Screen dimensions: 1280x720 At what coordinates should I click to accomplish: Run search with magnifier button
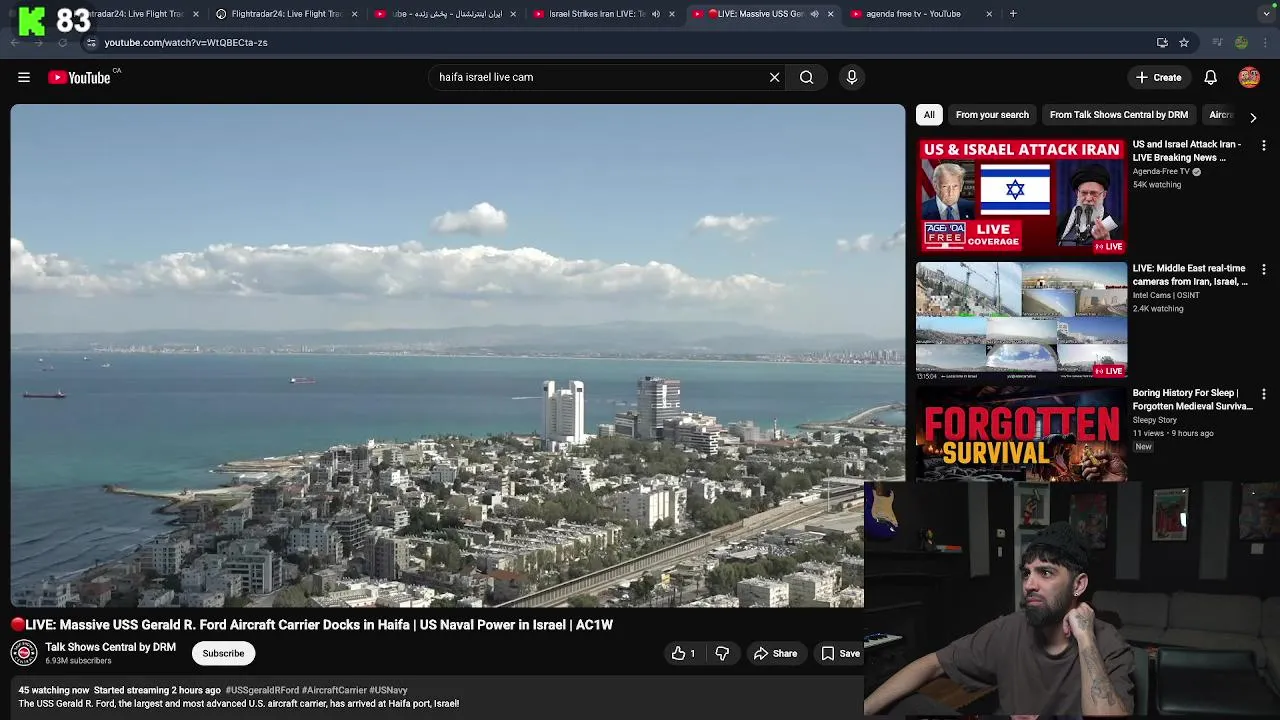click(x=806, y=77)
